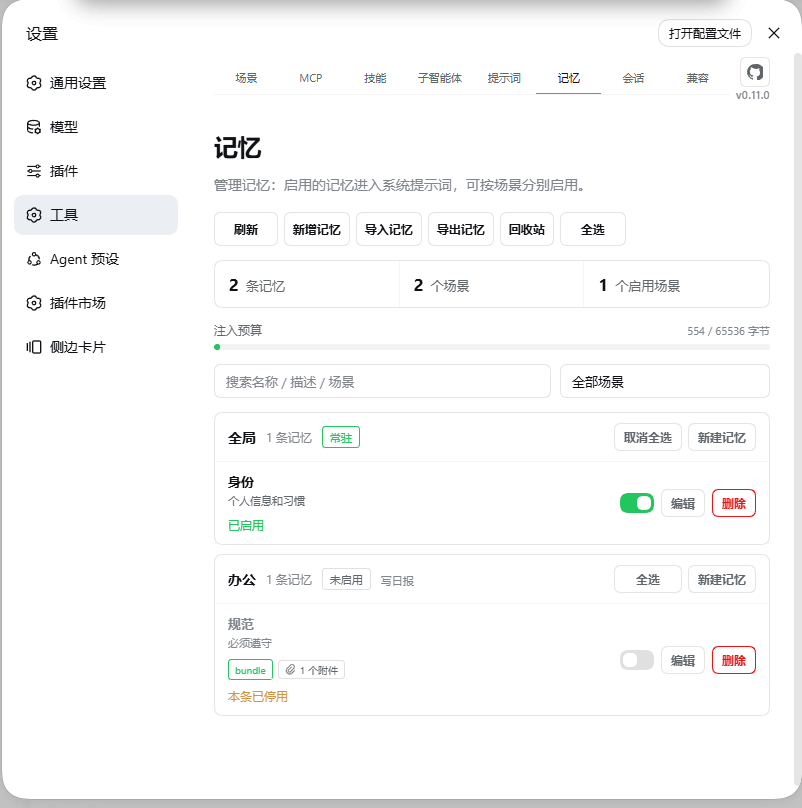Click the 模型 database icon
802x808 pixels.
tap(34, 127)
